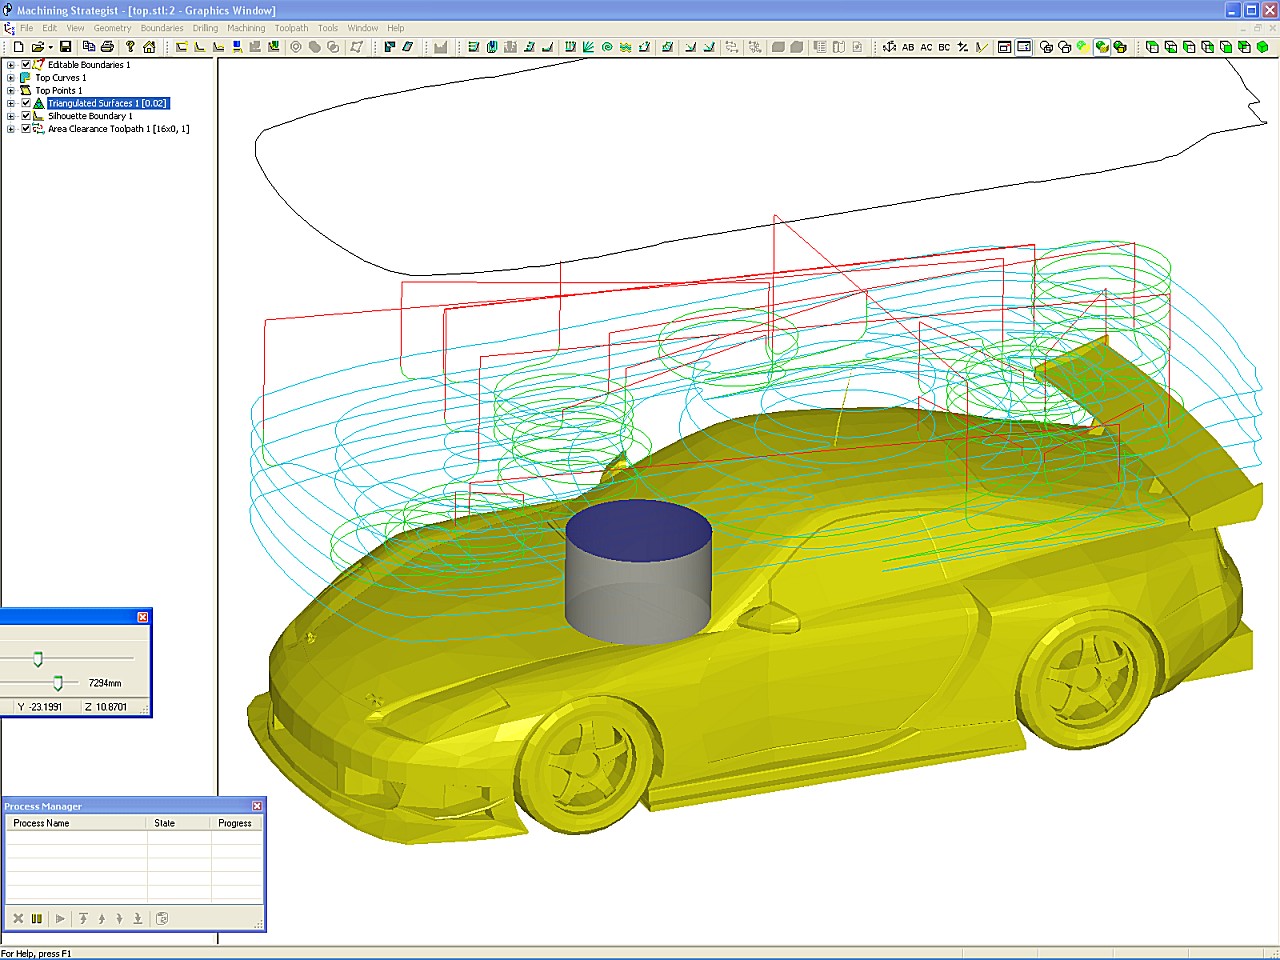1280x960 pixels.
Task: Open the Machining menu
Action: [246, 28]
